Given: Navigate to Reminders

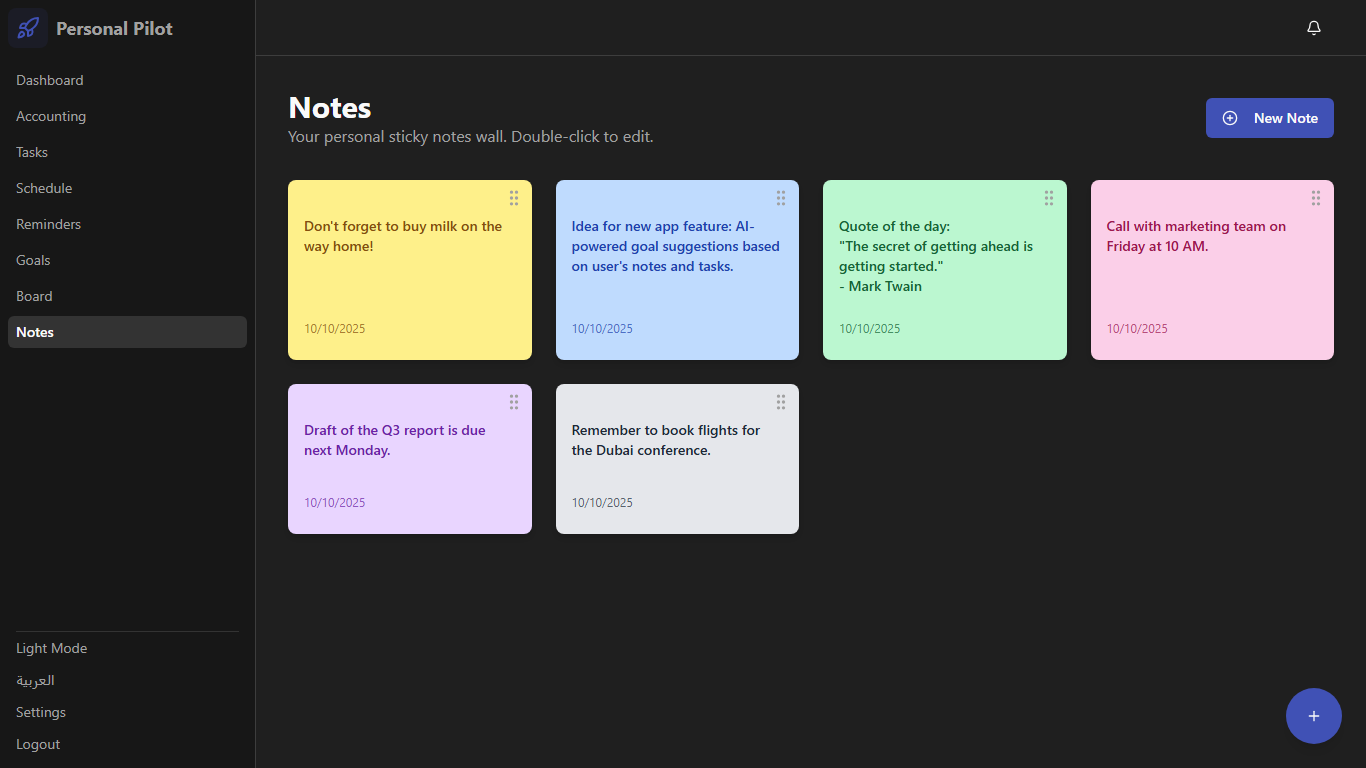Looking at the screenshot, I should click(x=49, y=224).
